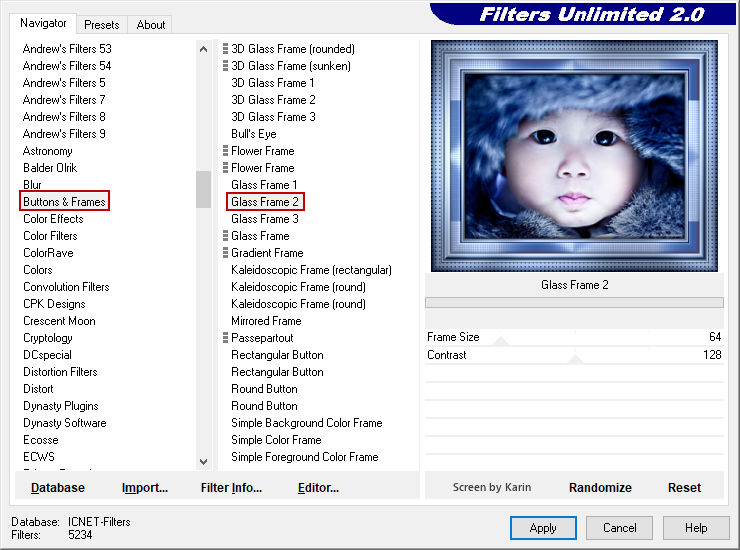Screen dimensions: 740x550
Task: Click the Contrast slider
Action: pos(574,355)
